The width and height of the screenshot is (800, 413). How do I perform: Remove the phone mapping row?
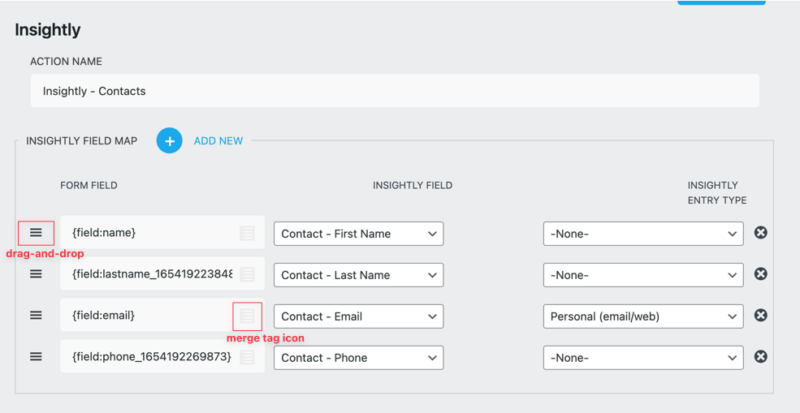tap(761, 357)
